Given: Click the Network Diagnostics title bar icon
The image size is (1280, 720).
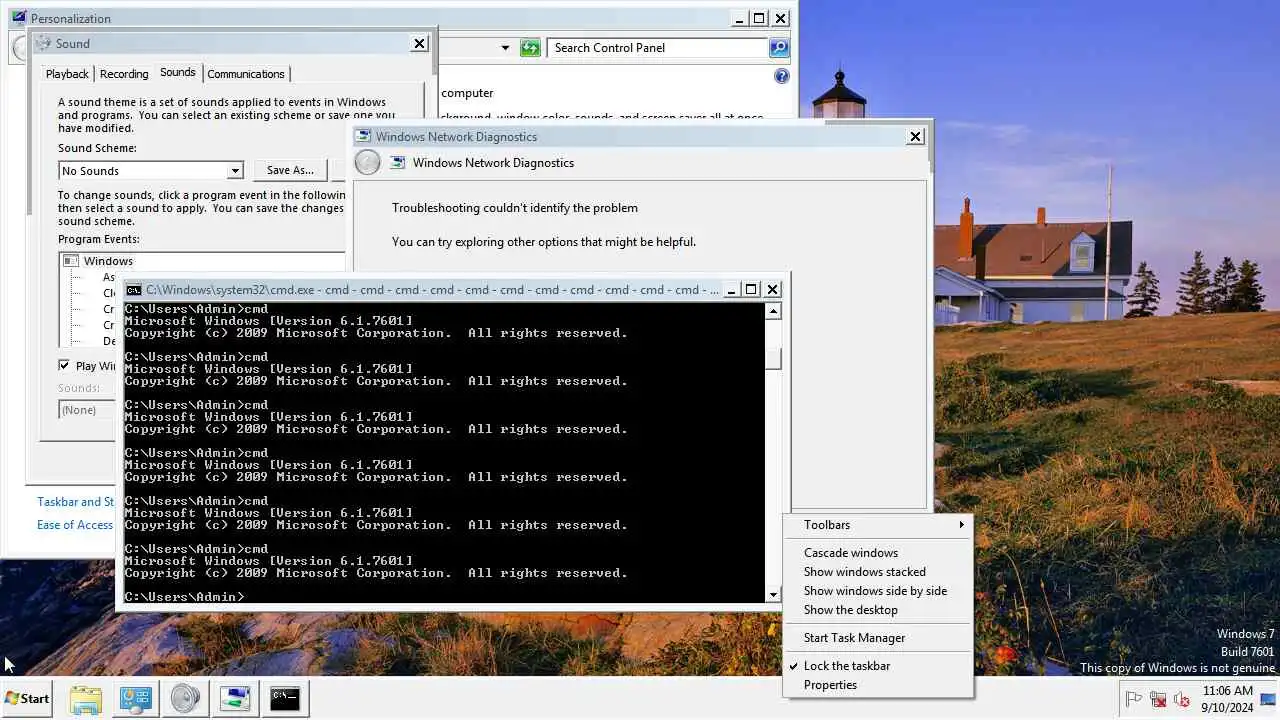Looking at the screenshot, I should 362,137.
